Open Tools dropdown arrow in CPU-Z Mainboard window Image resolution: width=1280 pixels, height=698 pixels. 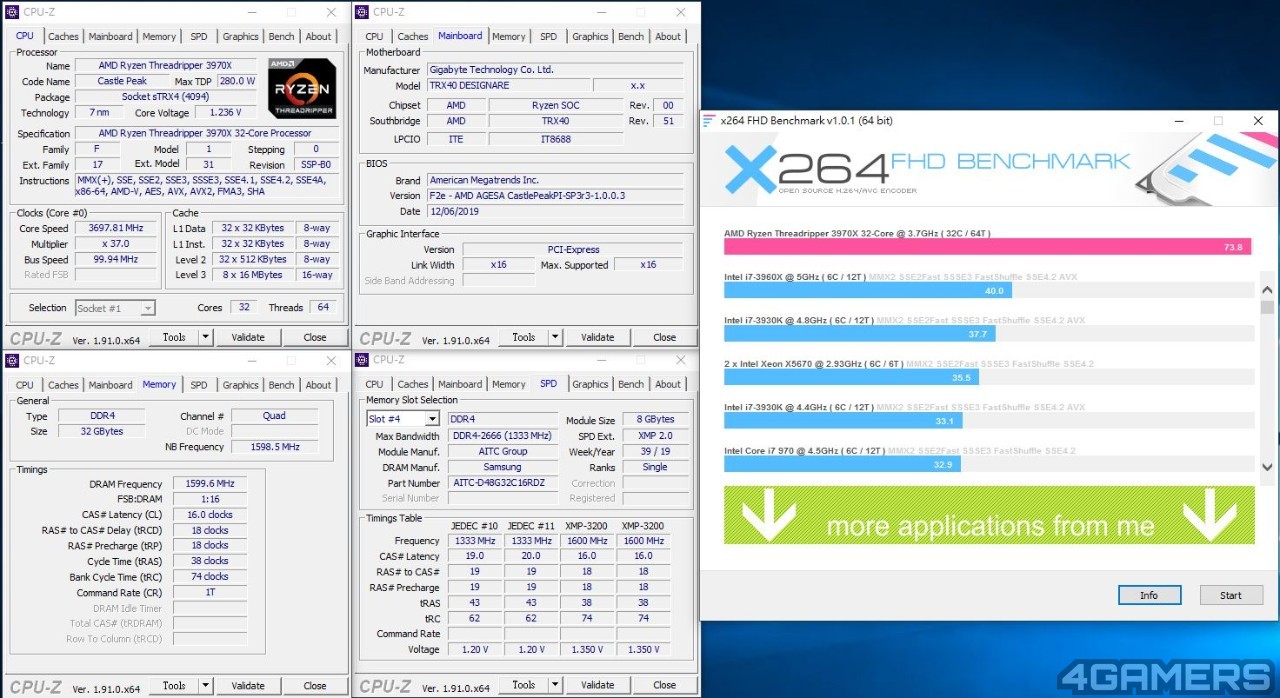click(556, 337)
